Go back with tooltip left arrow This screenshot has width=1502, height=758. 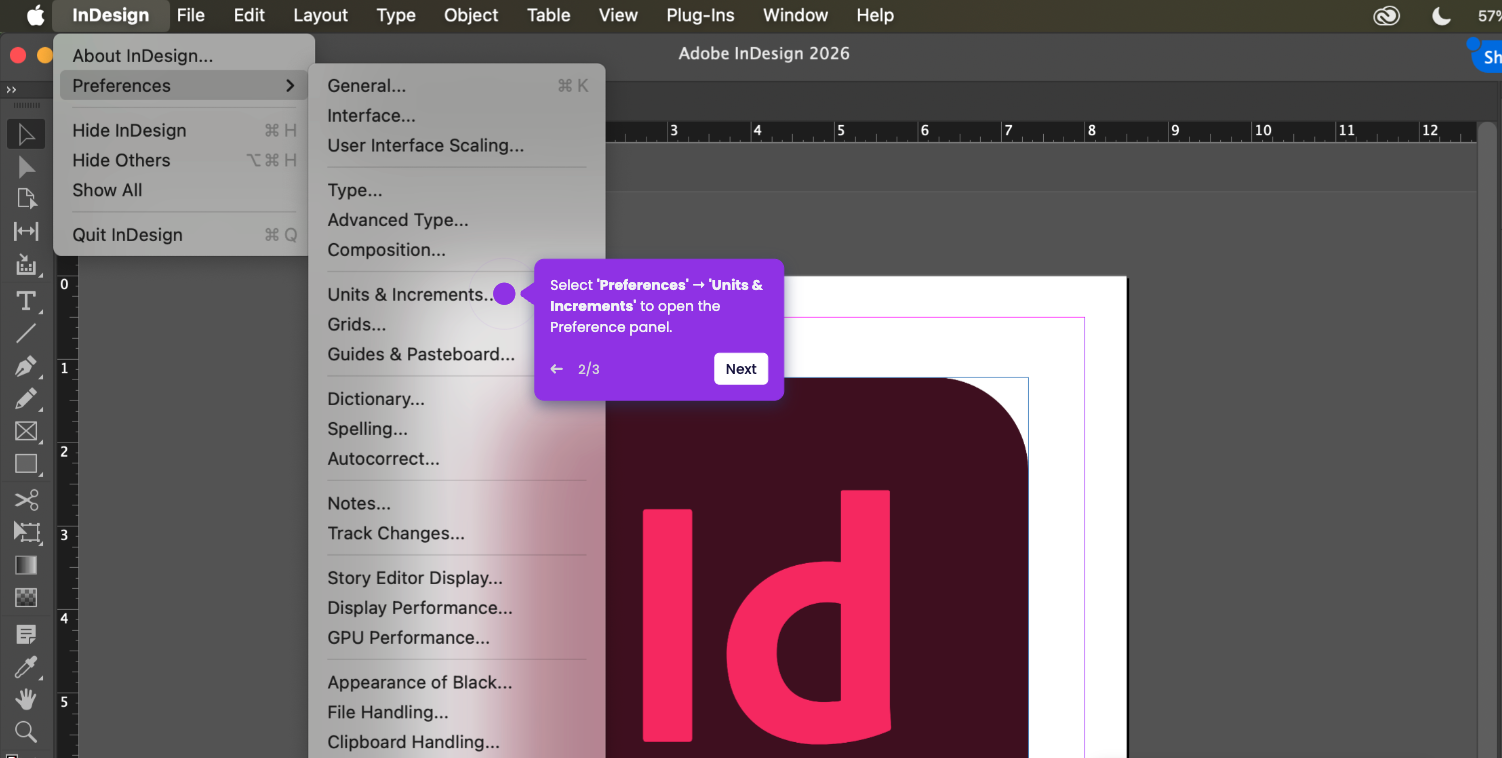click(557, 369)
